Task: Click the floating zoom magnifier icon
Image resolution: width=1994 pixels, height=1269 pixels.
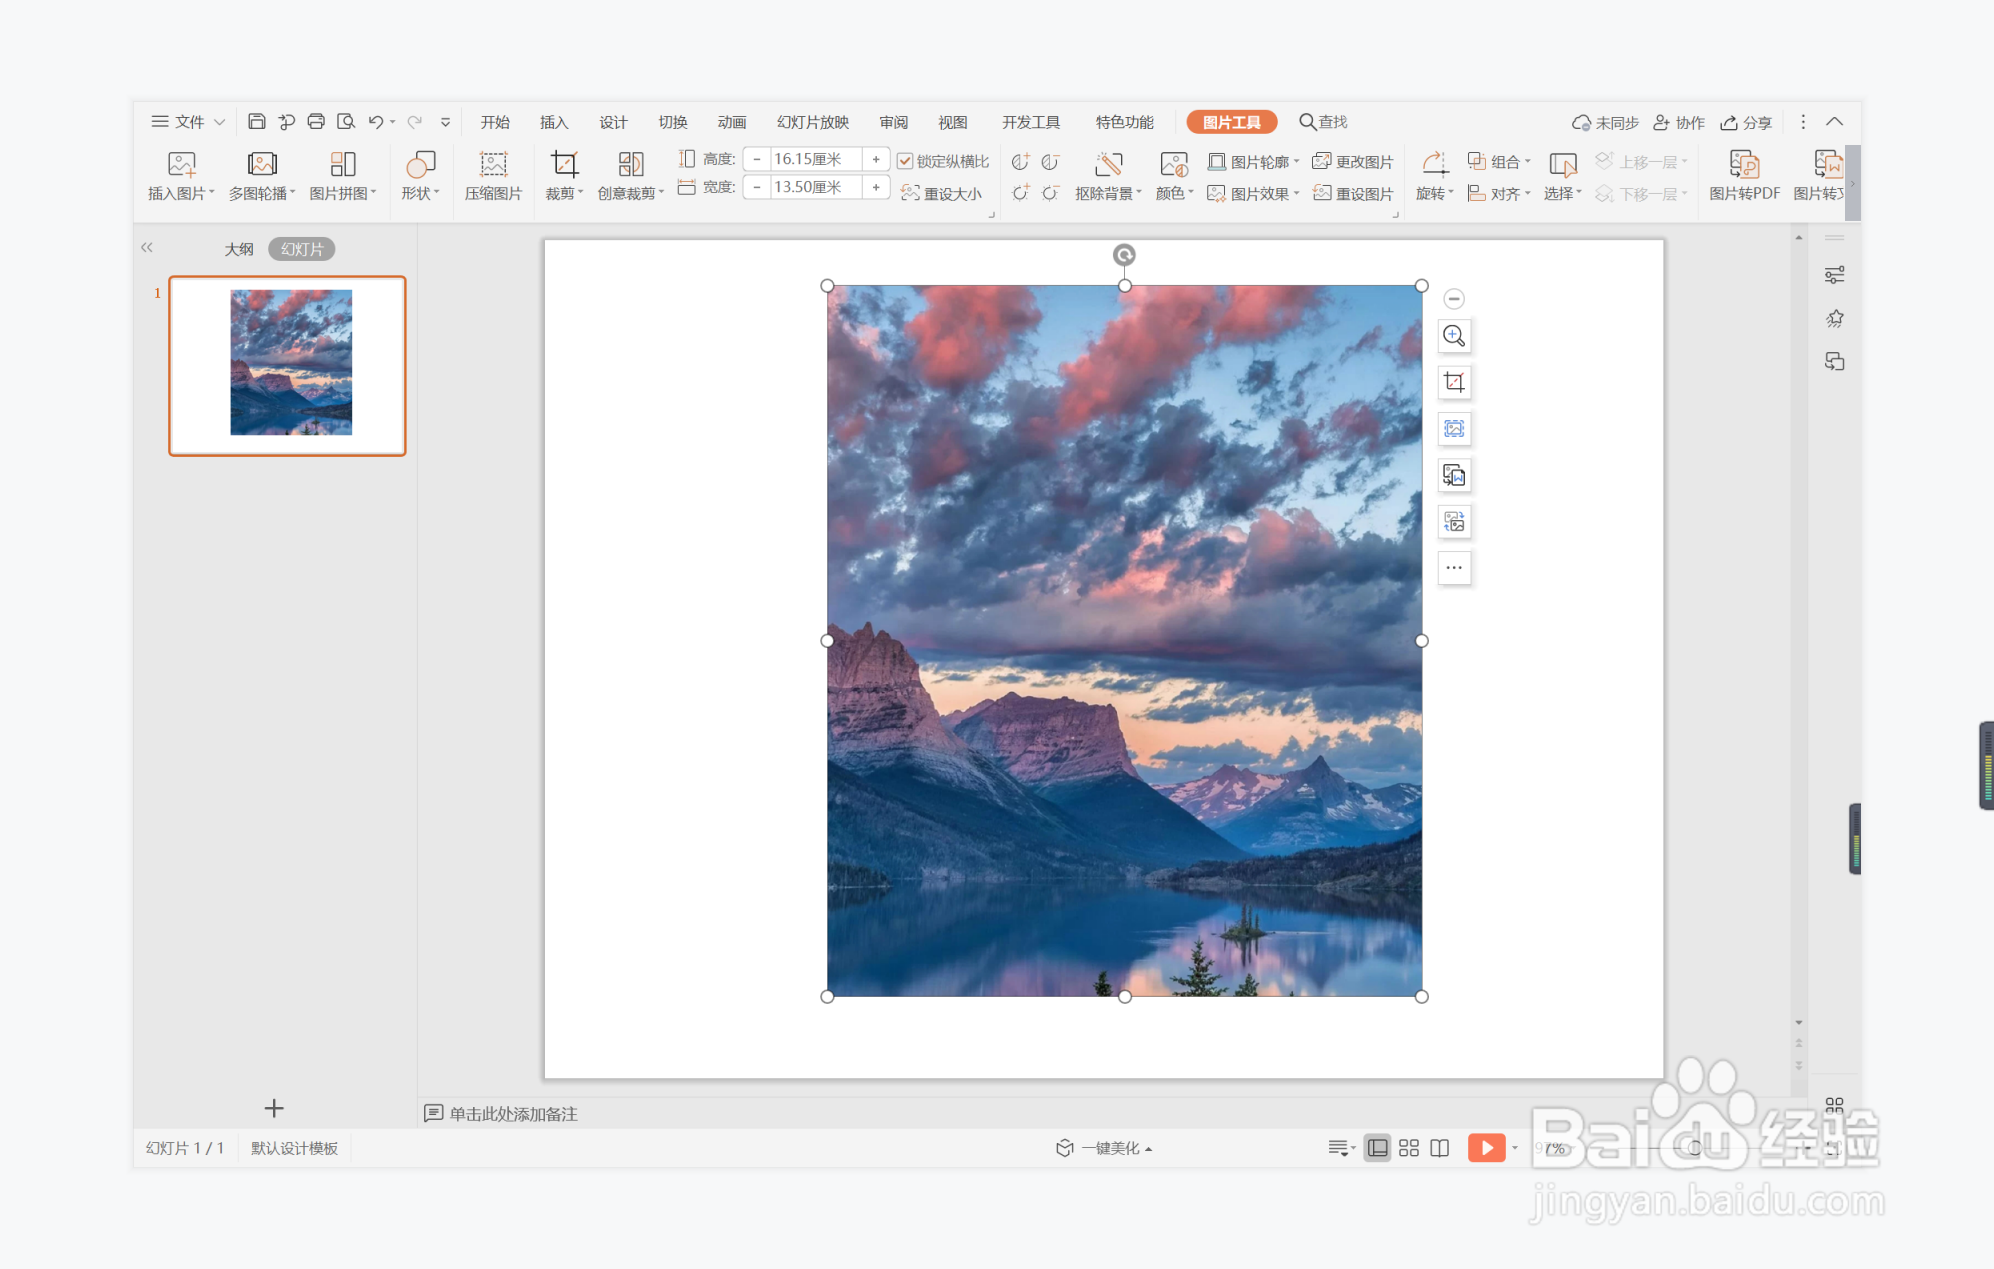Action: pos(1454,336)
